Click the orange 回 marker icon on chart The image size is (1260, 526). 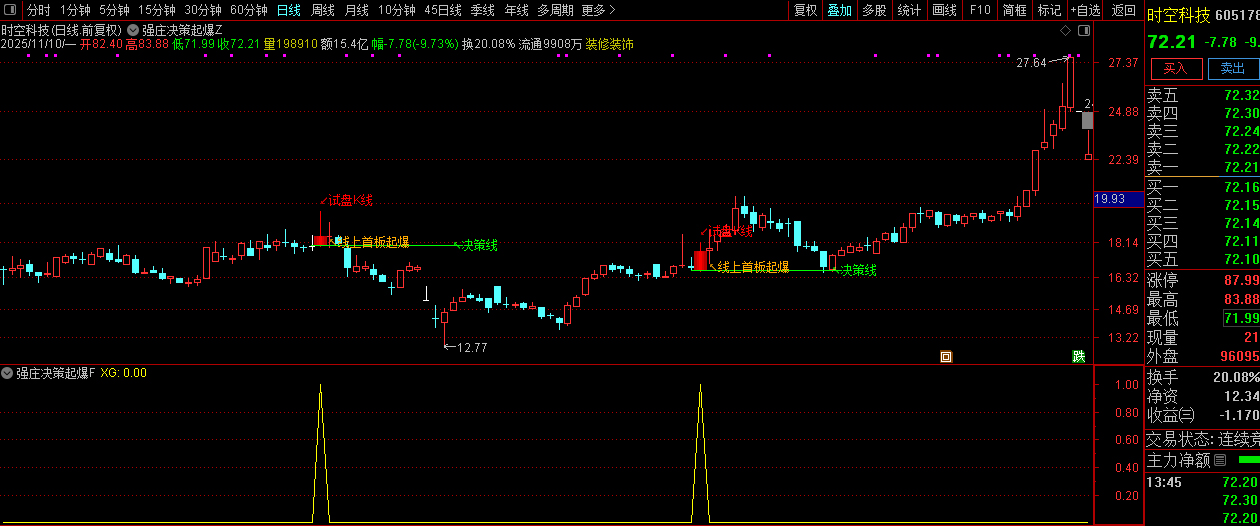pyautogui.click(x=946, y=356)
